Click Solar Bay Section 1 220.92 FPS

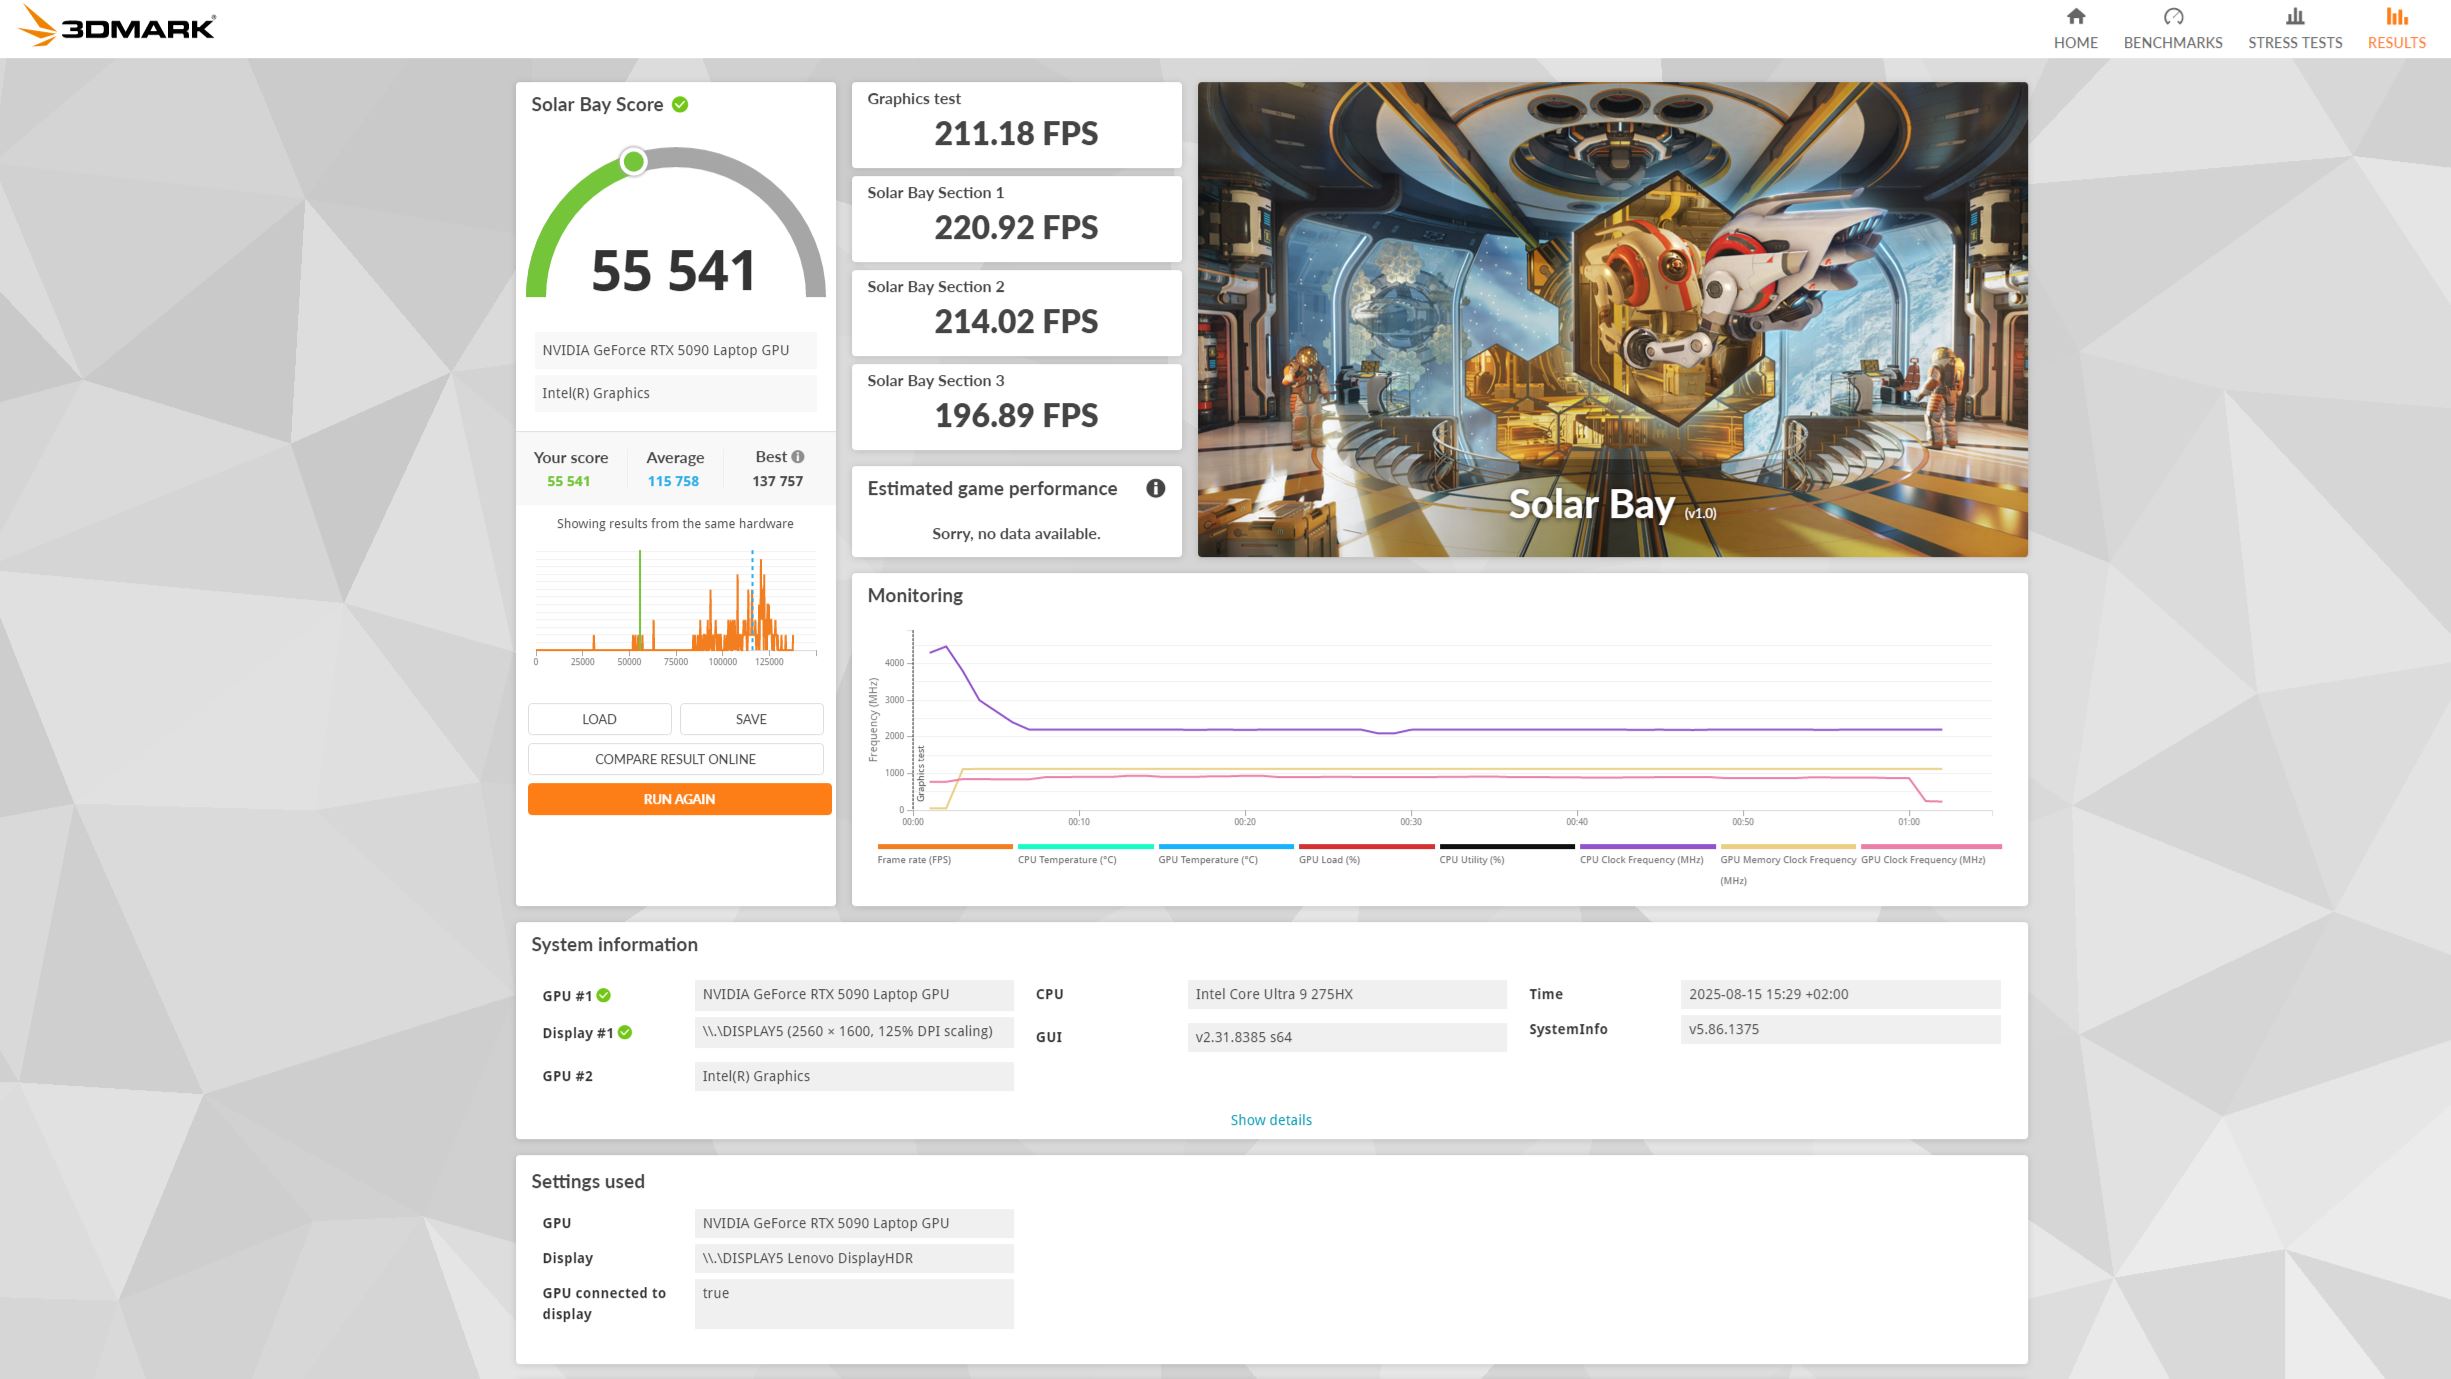coord(1017,219)
